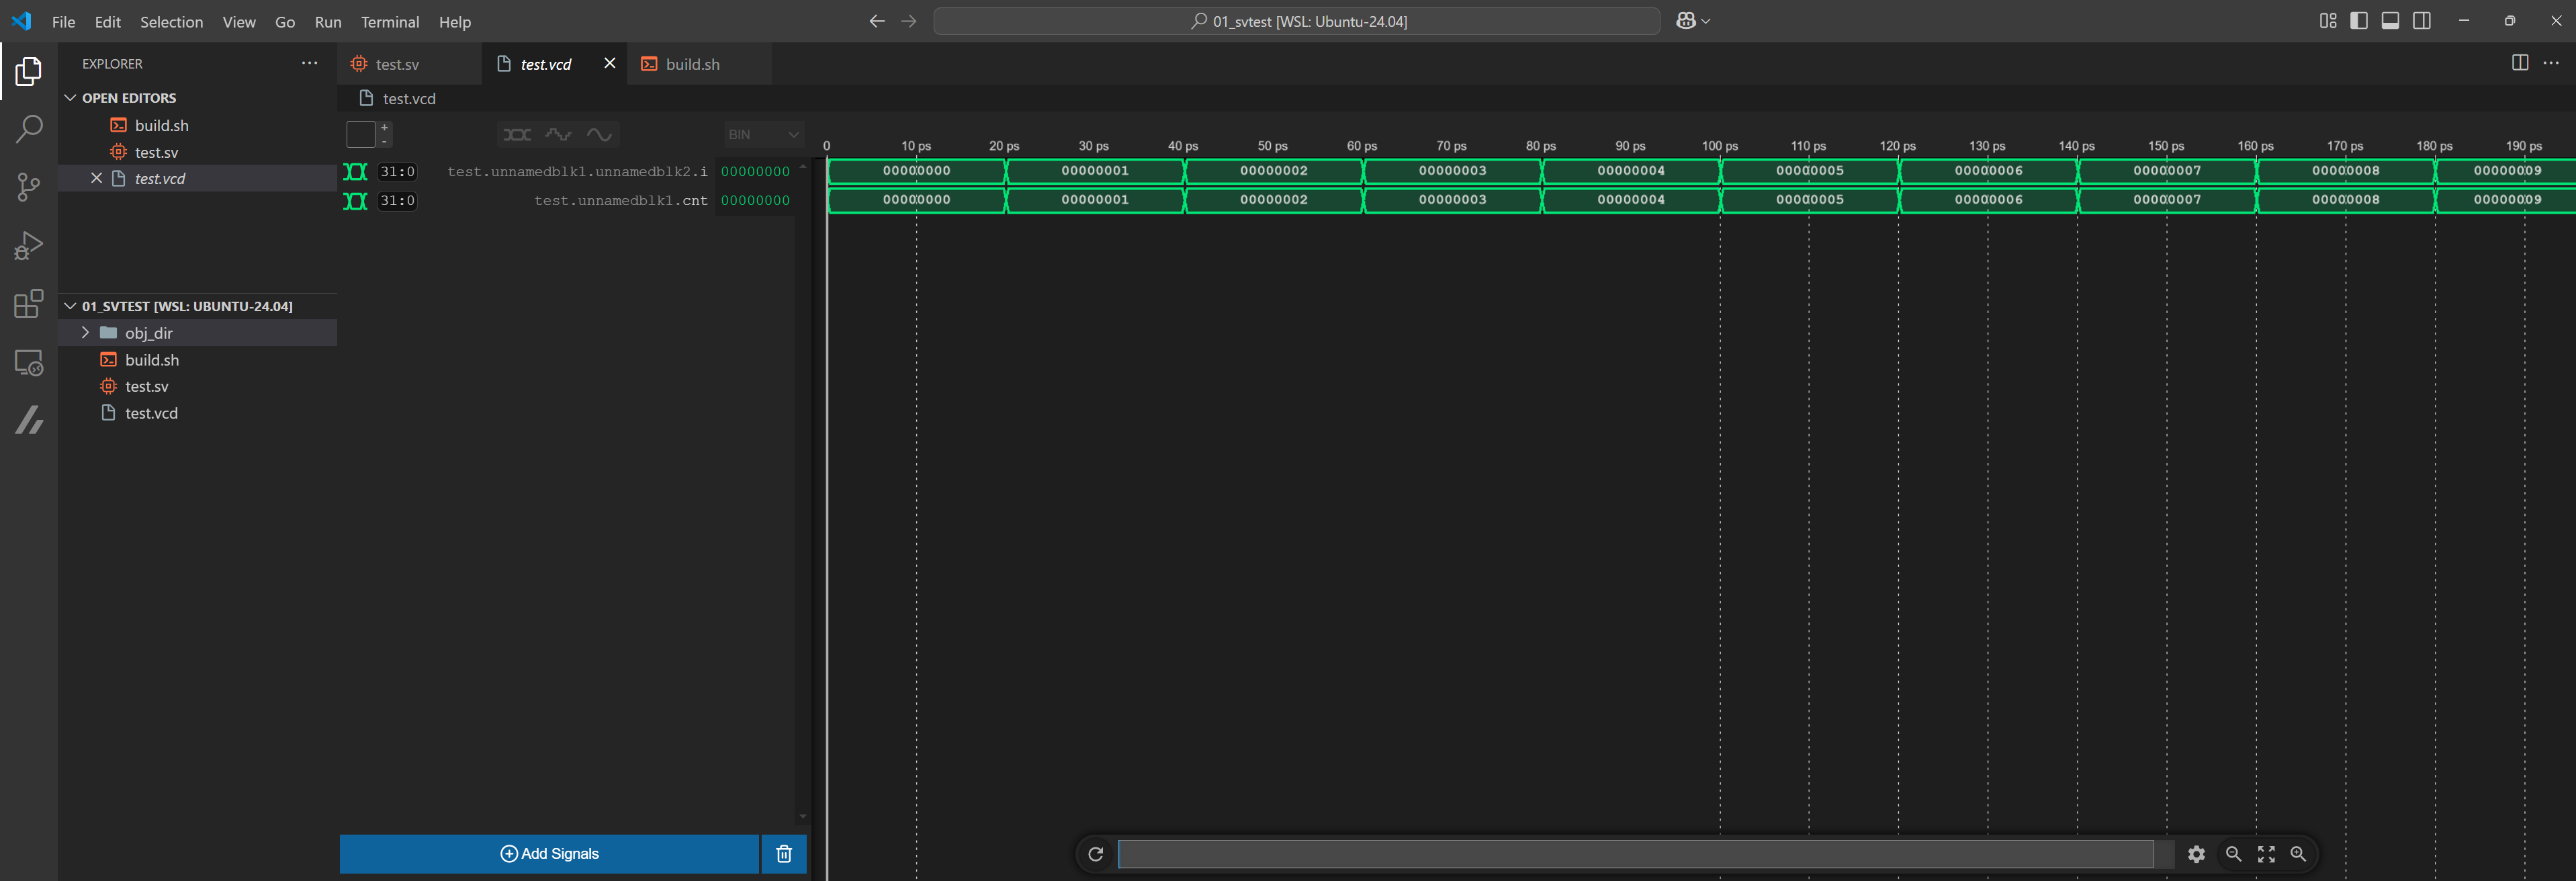Screen dimensions: 2576x881
Task: Click the 00000005 segment of the cnt waveform
Action: coord(1809,200)
